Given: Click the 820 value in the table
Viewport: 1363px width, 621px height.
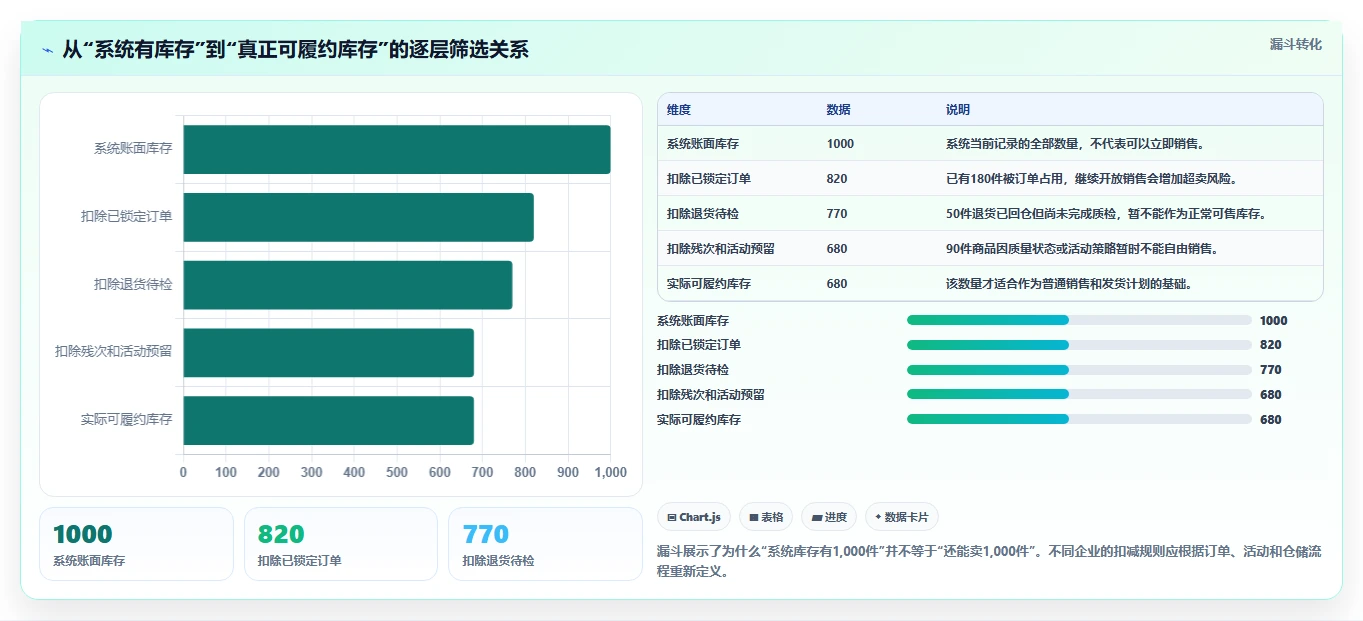Looking at the screenshot, I should [x=837, y=178].
